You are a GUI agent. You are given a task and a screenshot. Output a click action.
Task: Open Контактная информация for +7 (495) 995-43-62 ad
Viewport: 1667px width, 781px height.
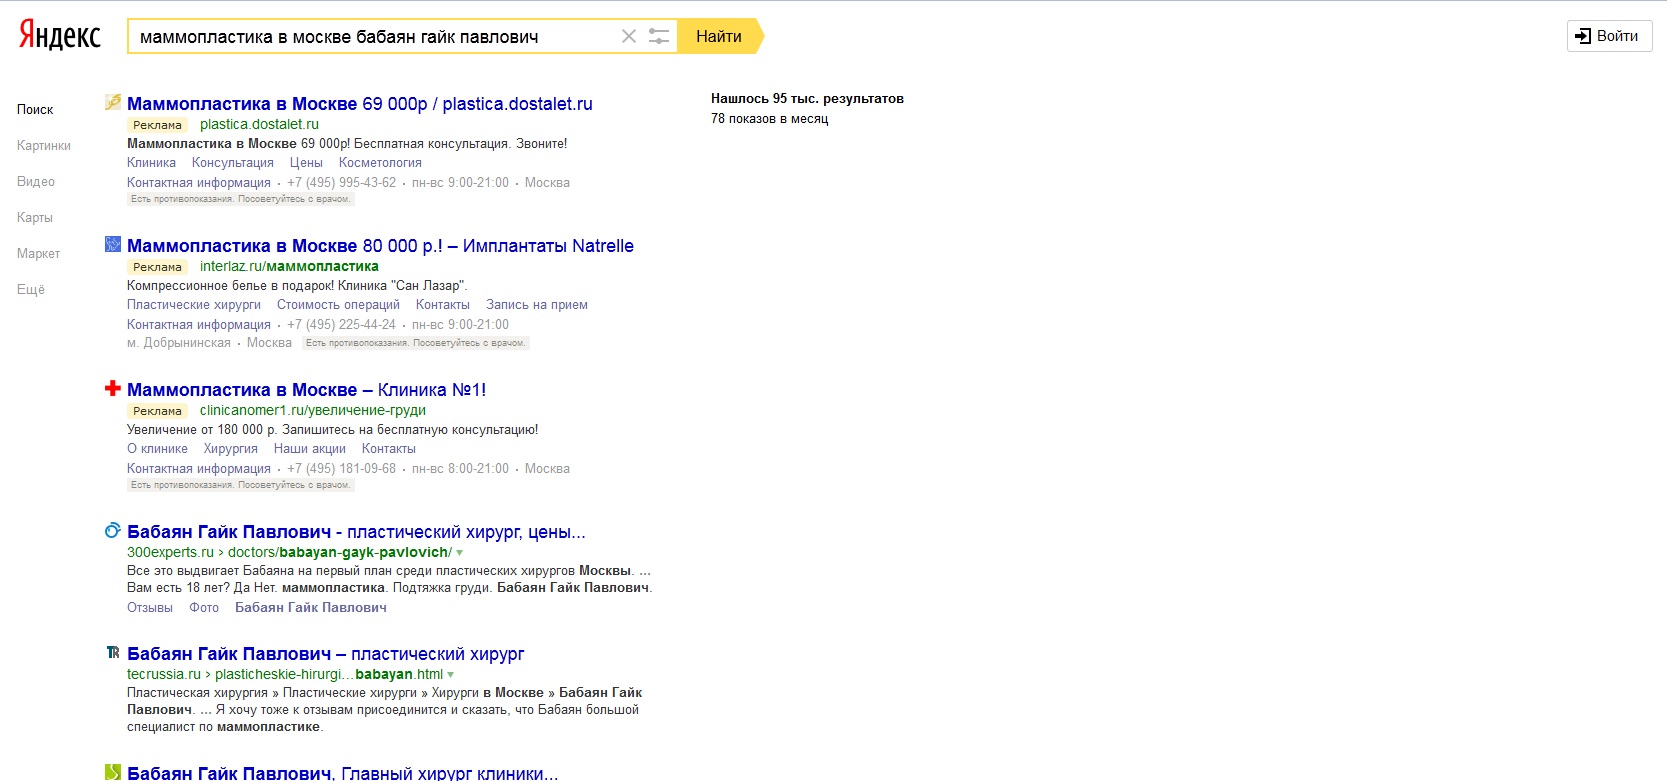[199, 183]
